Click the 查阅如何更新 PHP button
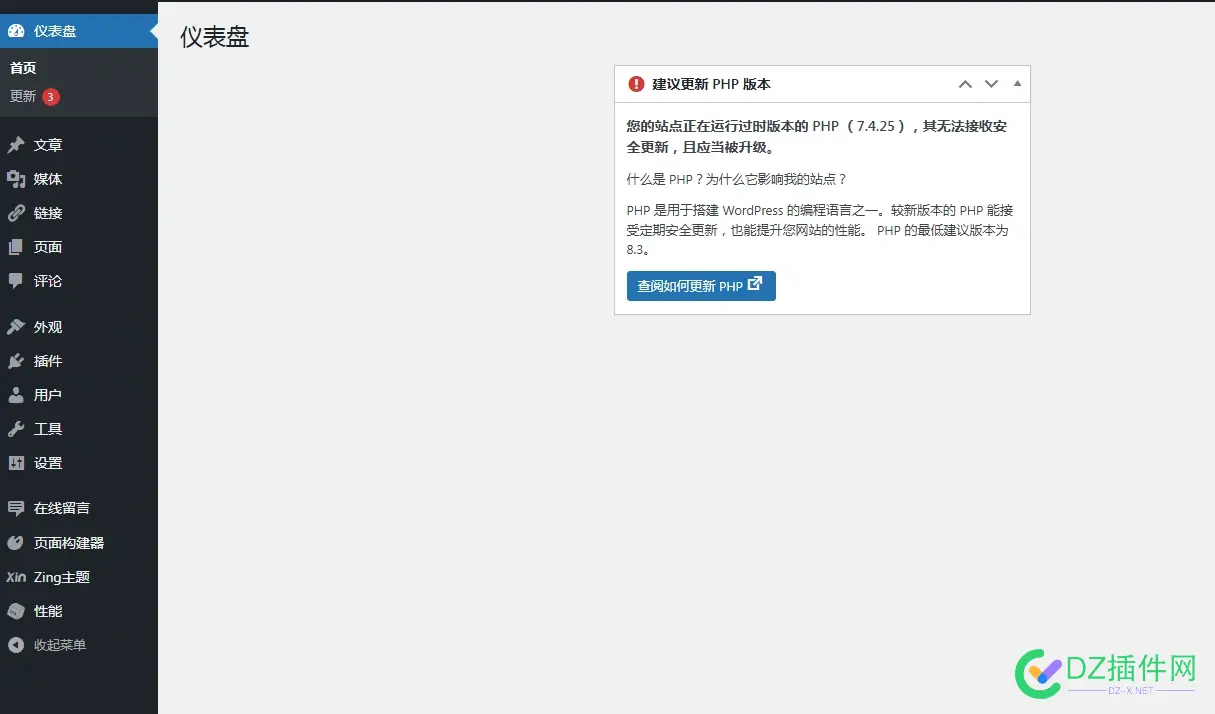 tap(701, 286)
